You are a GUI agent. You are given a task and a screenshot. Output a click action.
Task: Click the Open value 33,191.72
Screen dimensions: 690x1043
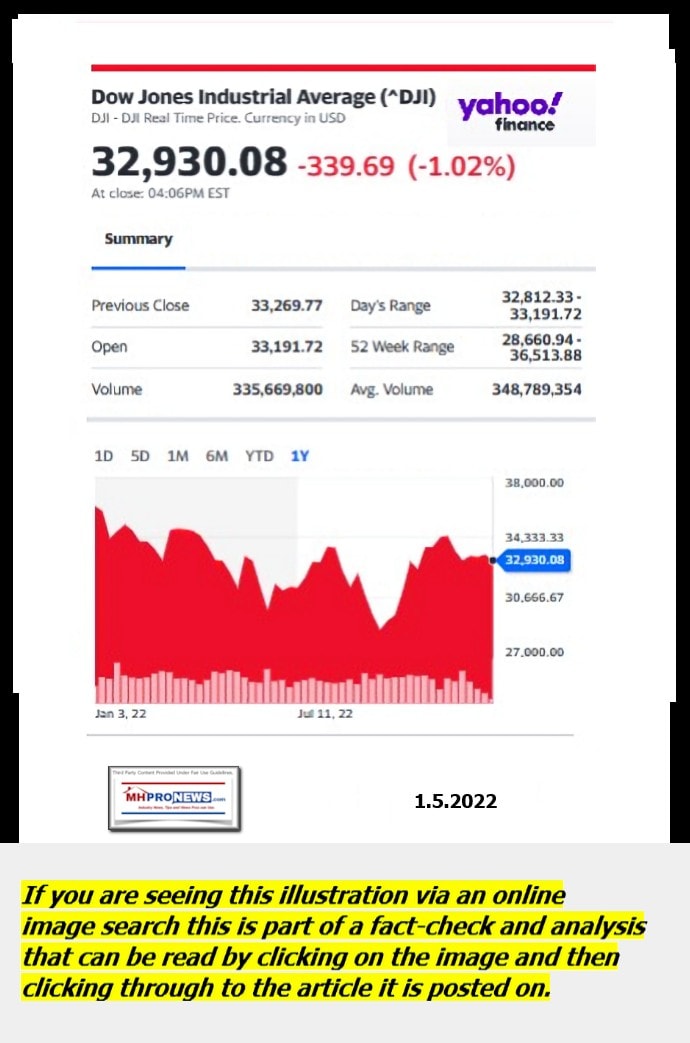click(x=287, y=347)
